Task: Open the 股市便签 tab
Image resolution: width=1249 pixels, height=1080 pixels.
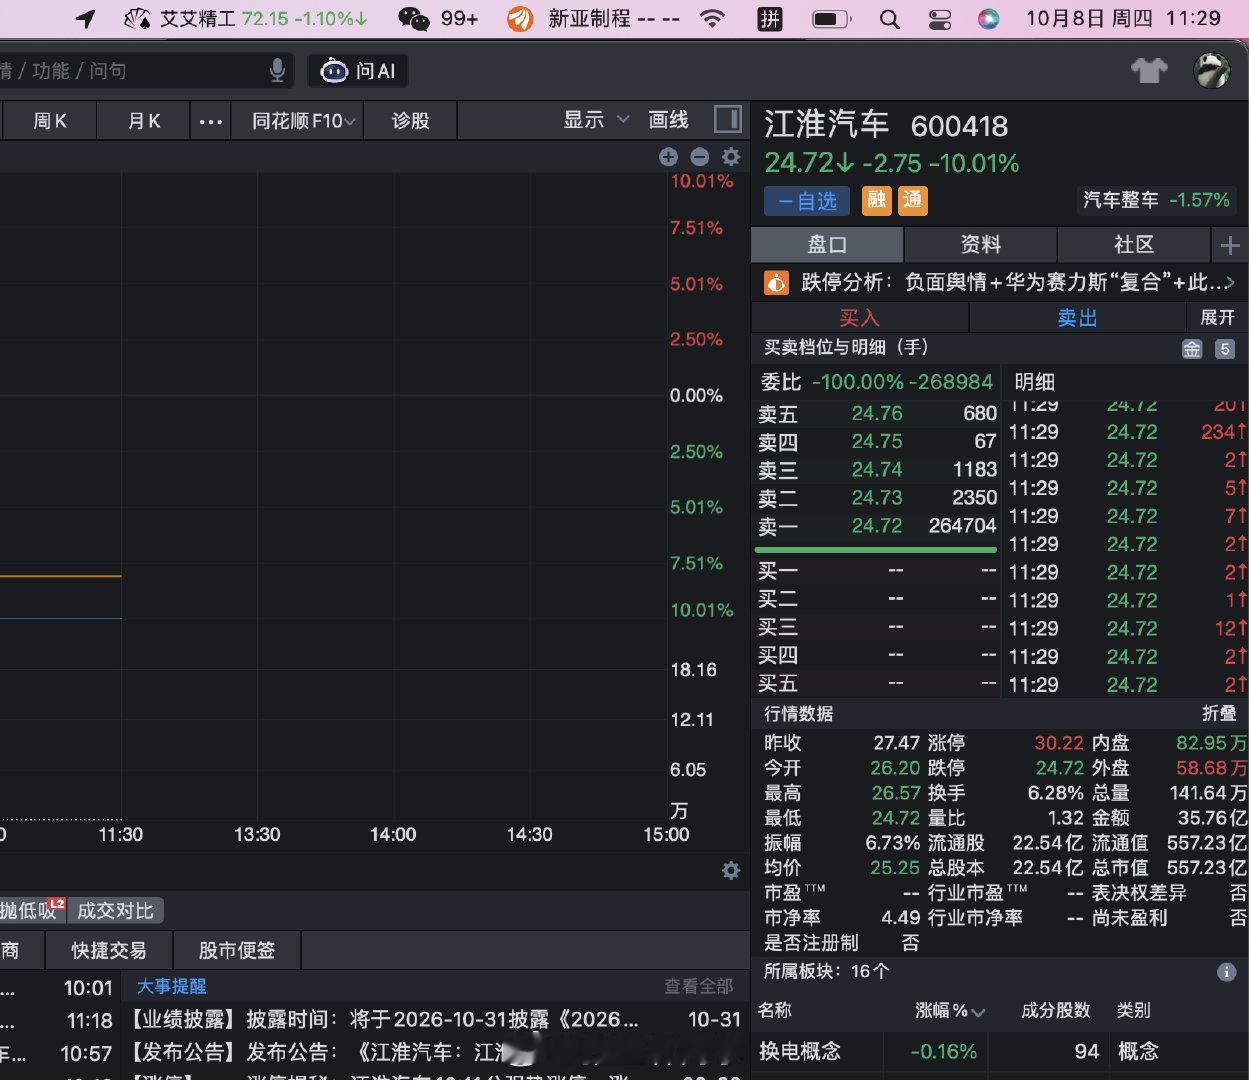Action: [237, 950]
